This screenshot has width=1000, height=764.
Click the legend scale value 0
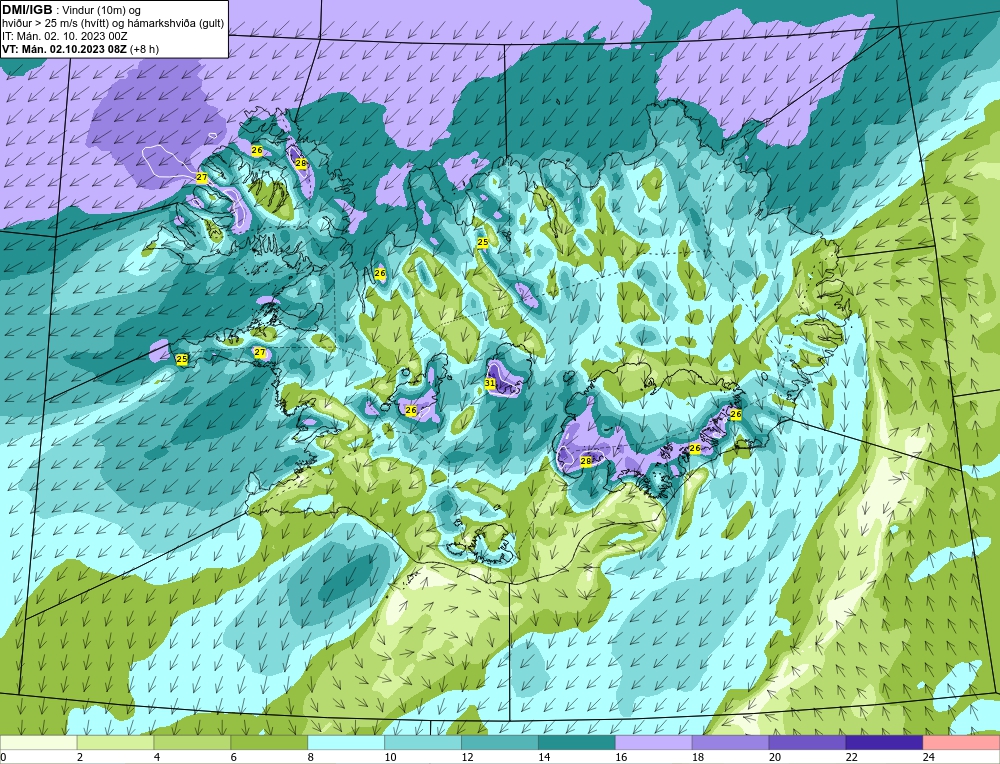click(4, 757)
